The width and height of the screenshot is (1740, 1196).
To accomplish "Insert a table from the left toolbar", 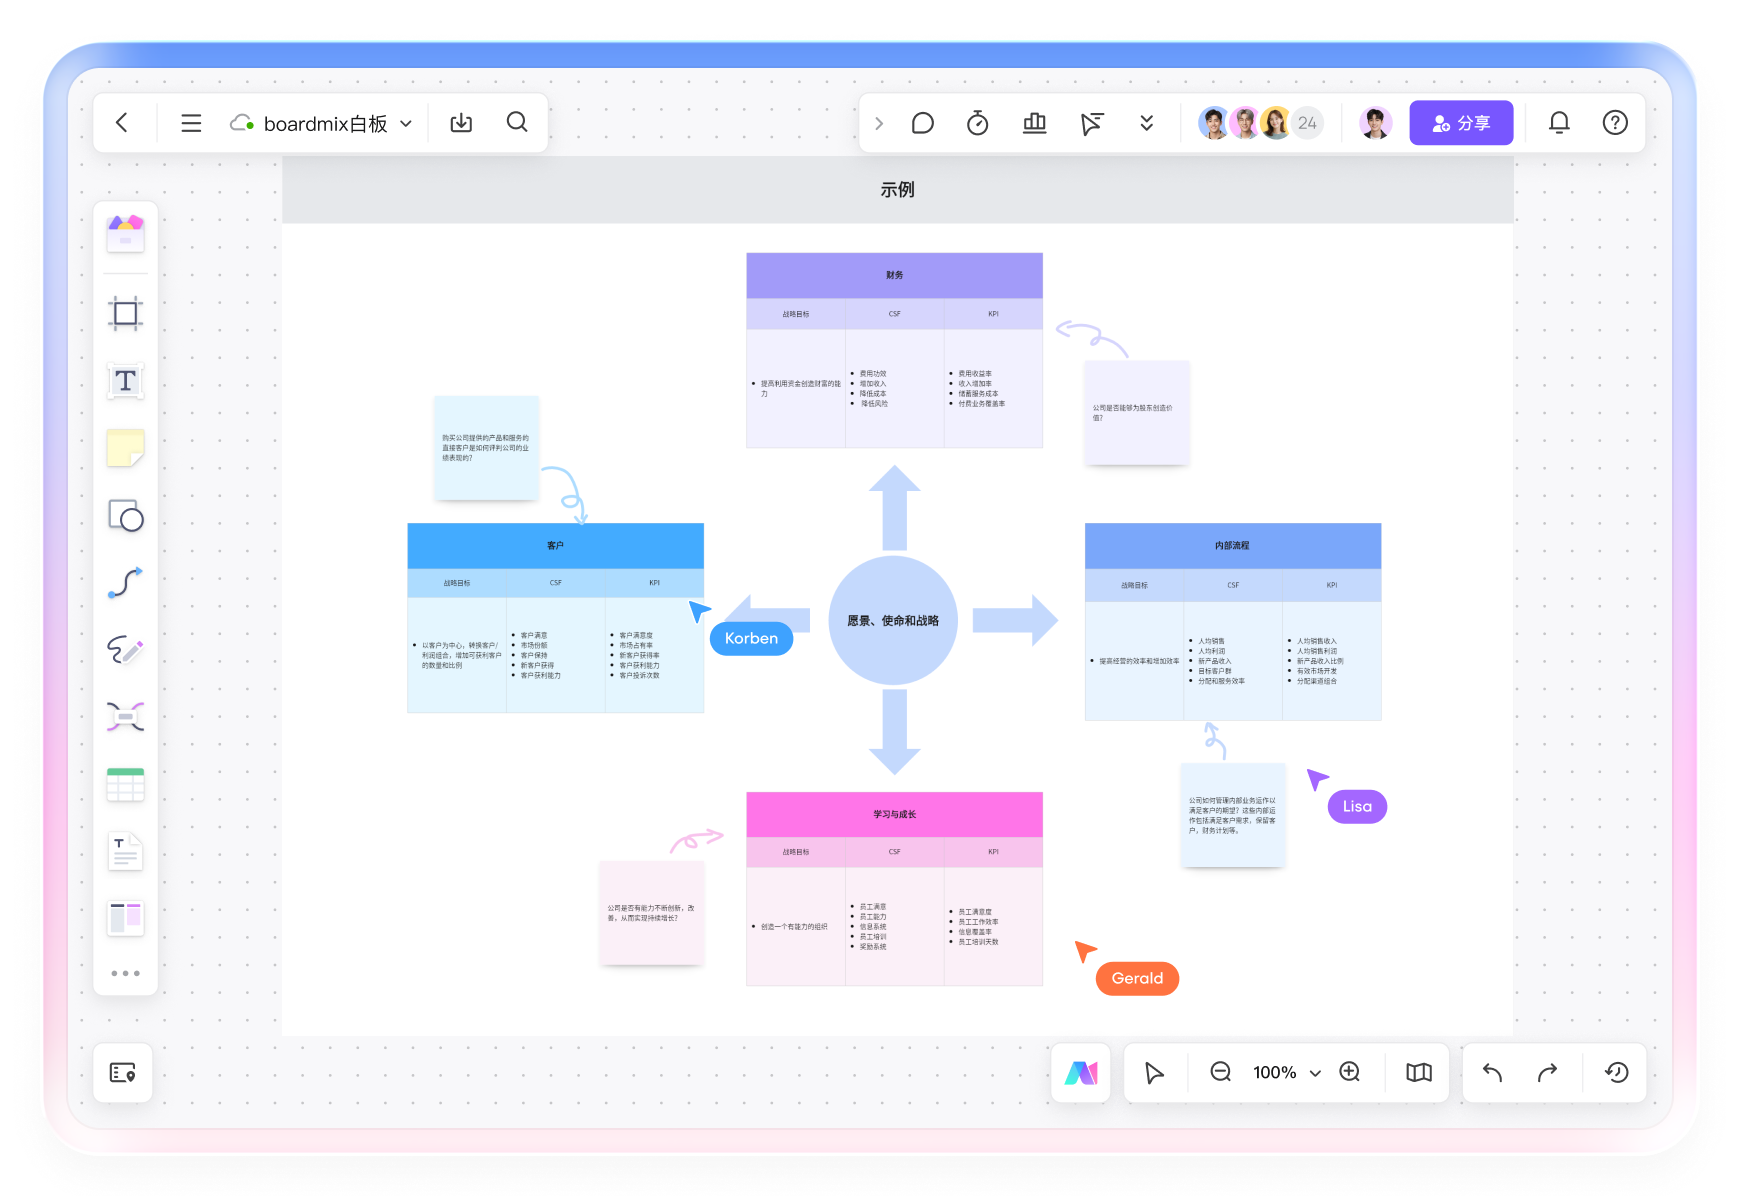I will click(125, 785).
